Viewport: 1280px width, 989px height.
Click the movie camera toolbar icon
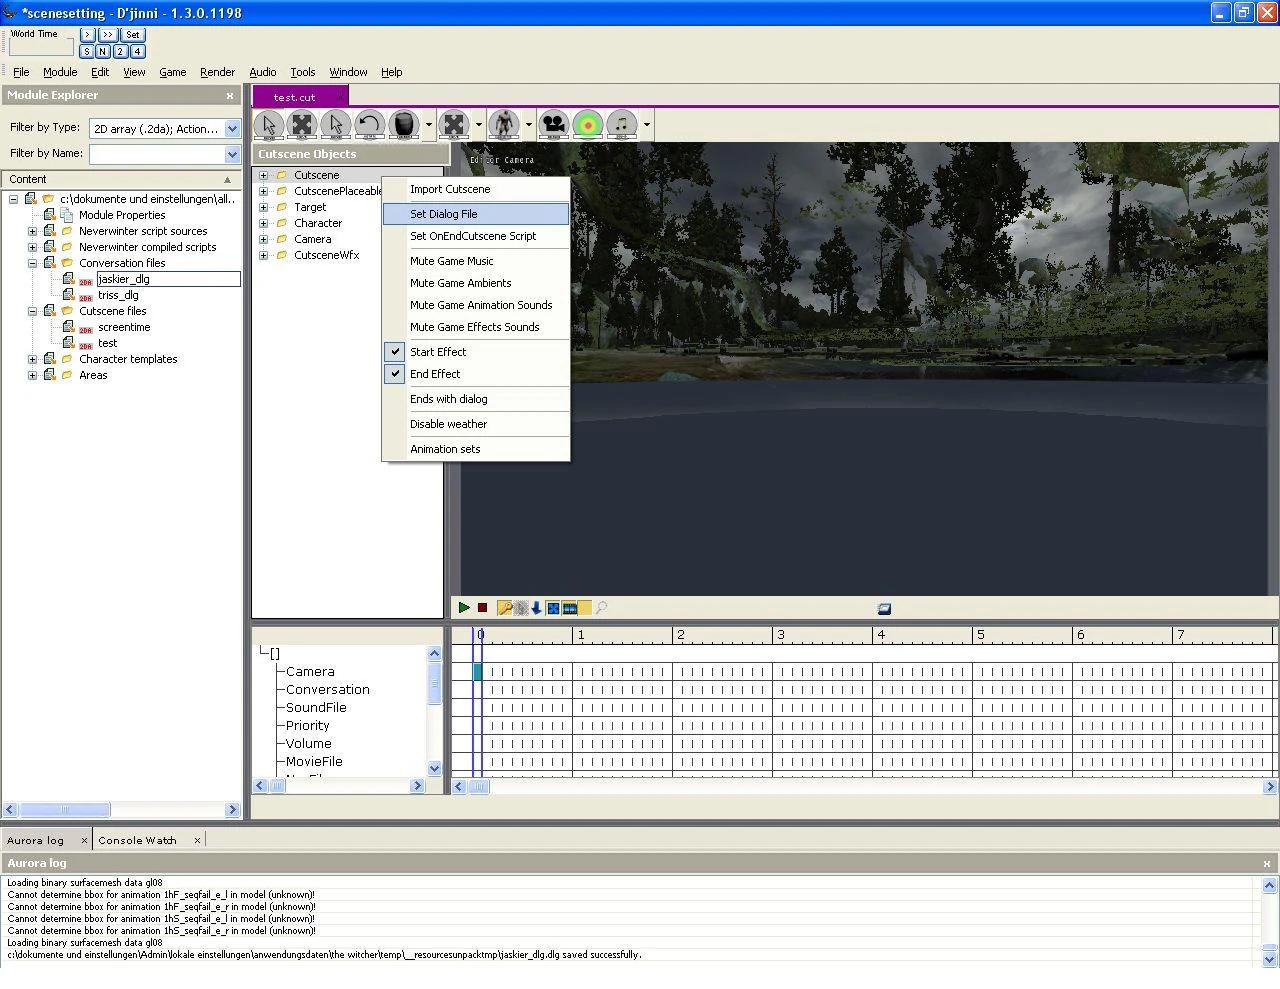554,125
